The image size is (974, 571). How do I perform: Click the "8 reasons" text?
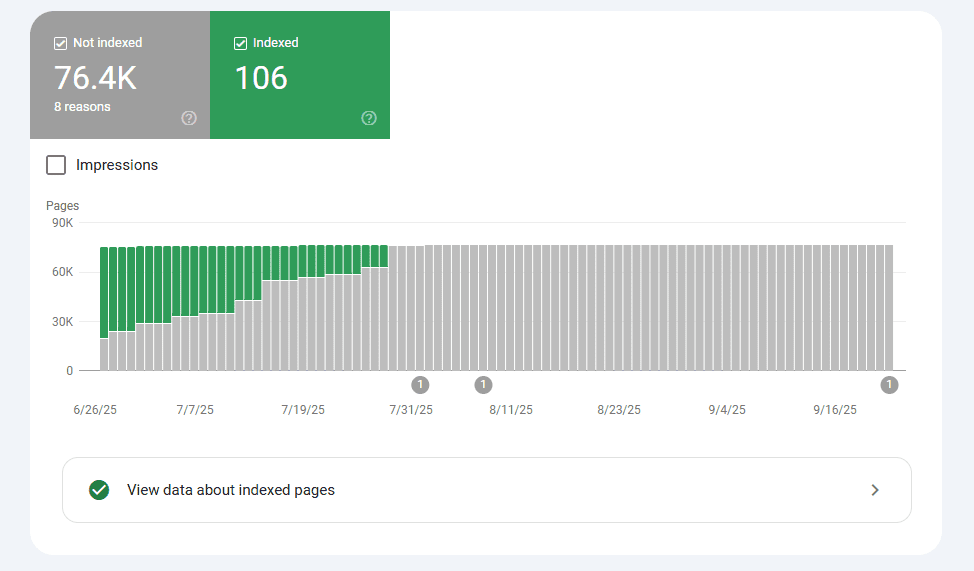pos(82,106)
